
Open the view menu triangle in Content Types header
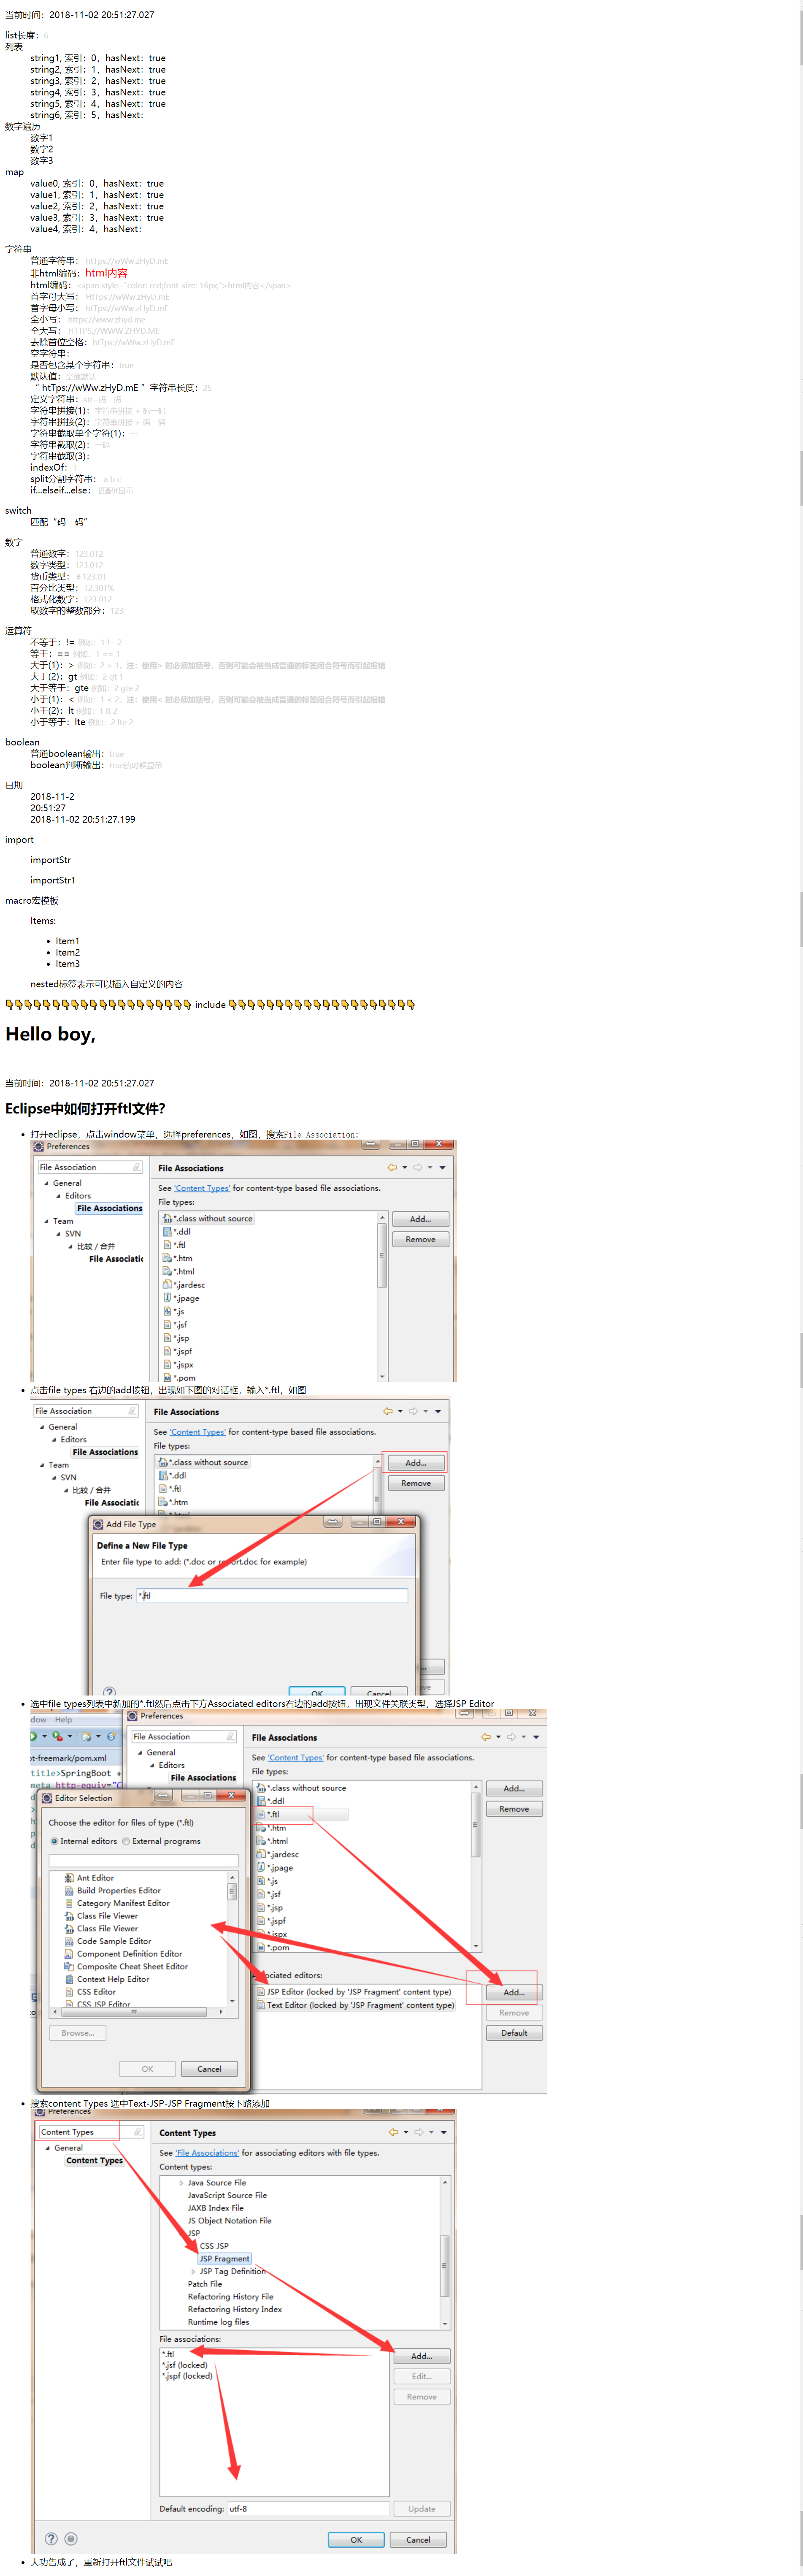pos(443,2132)
